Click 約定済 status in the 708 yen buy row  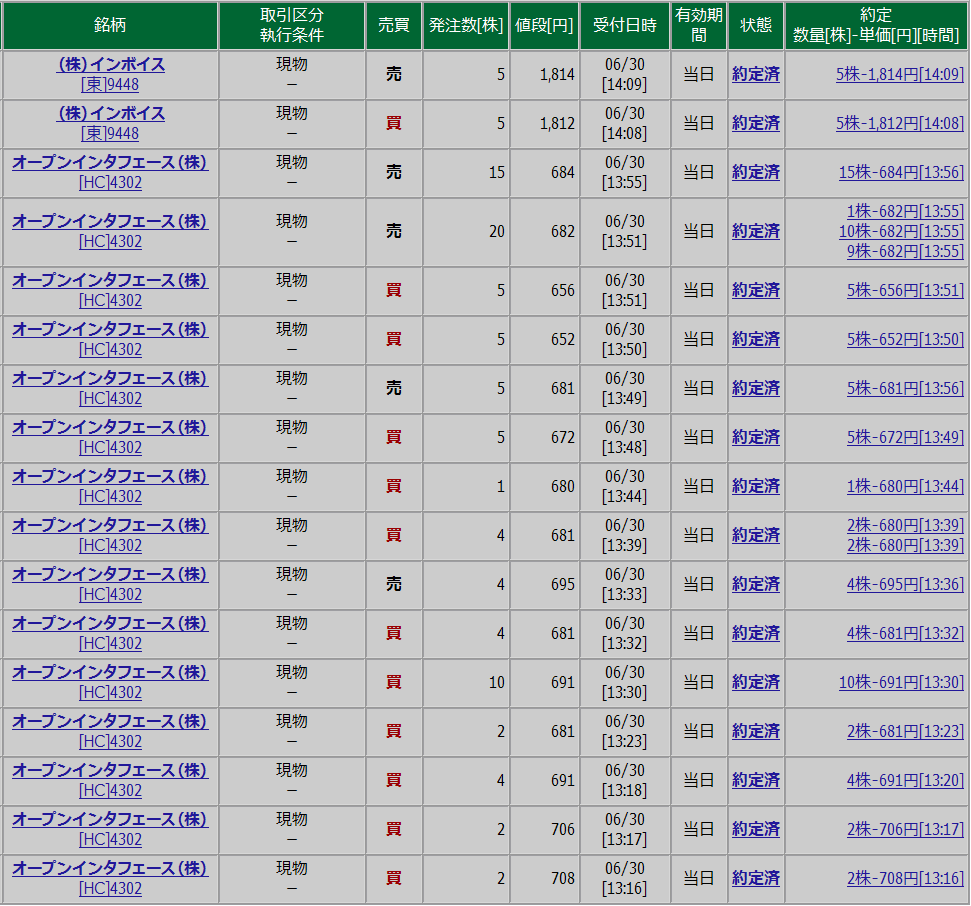click(755, 878)
